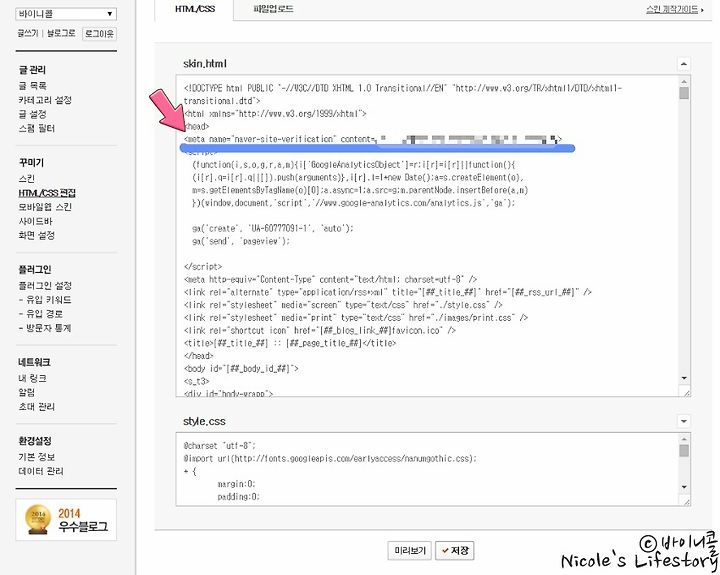Viewport: 720px width, 575px height.
Task: Click the DOCTYPE line in skin.html
Action: point(403,94)
